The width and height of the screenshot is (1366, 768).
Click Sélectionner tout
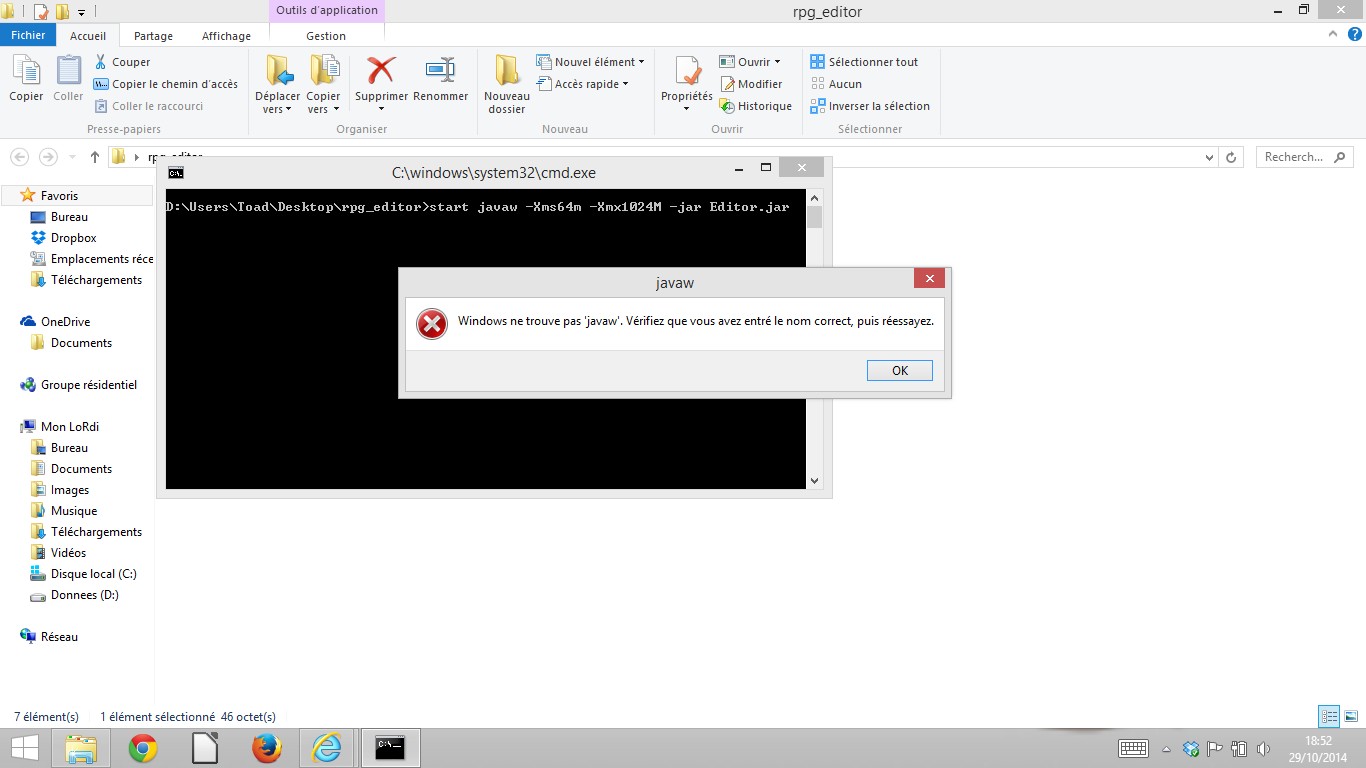[864, 62]
